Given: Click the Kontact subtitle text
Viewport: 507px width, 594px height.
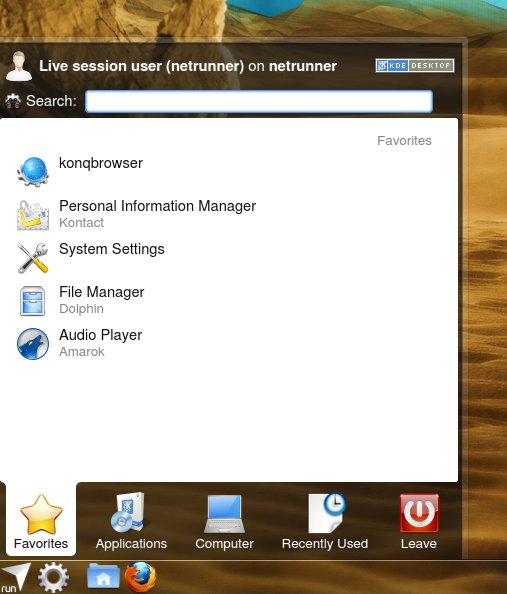Looking at the screenshot, I should pos(81,223).
